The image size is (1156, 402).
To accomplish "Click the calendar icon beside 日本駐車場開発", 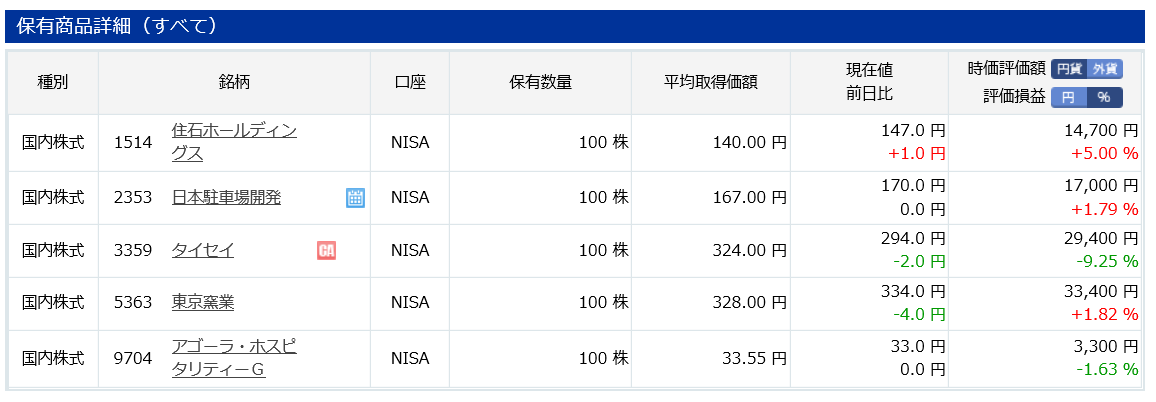I will pyautogui.click(x=355, y=197).
